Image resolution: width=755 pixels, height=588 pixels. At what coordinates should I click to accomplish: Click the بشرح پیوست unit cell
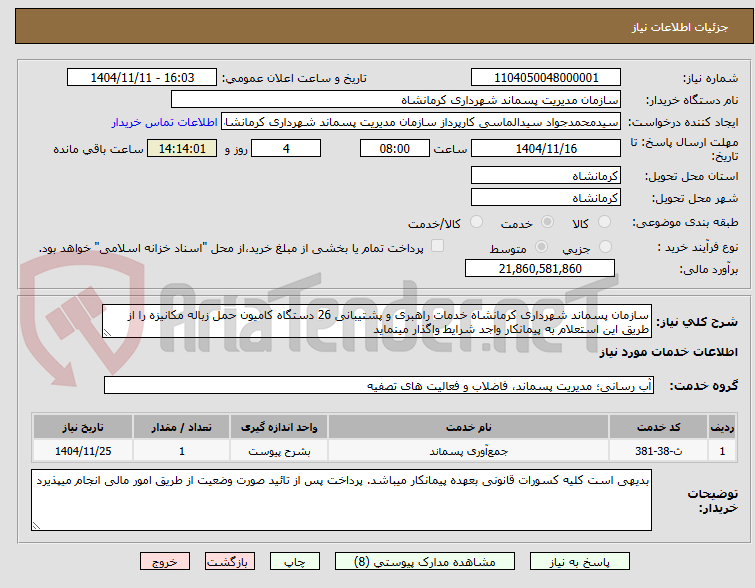(279, 451)
